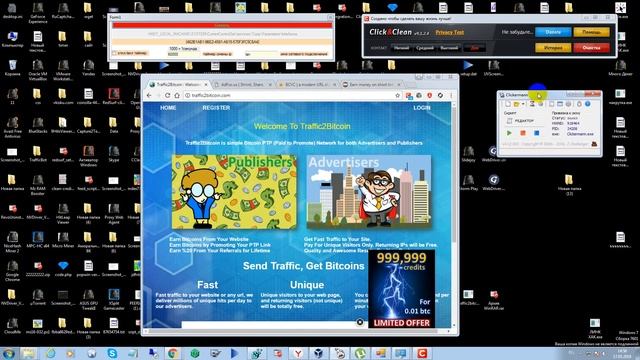
Task: Open uTorrent from the taskbar
Action: pos(360,353)
